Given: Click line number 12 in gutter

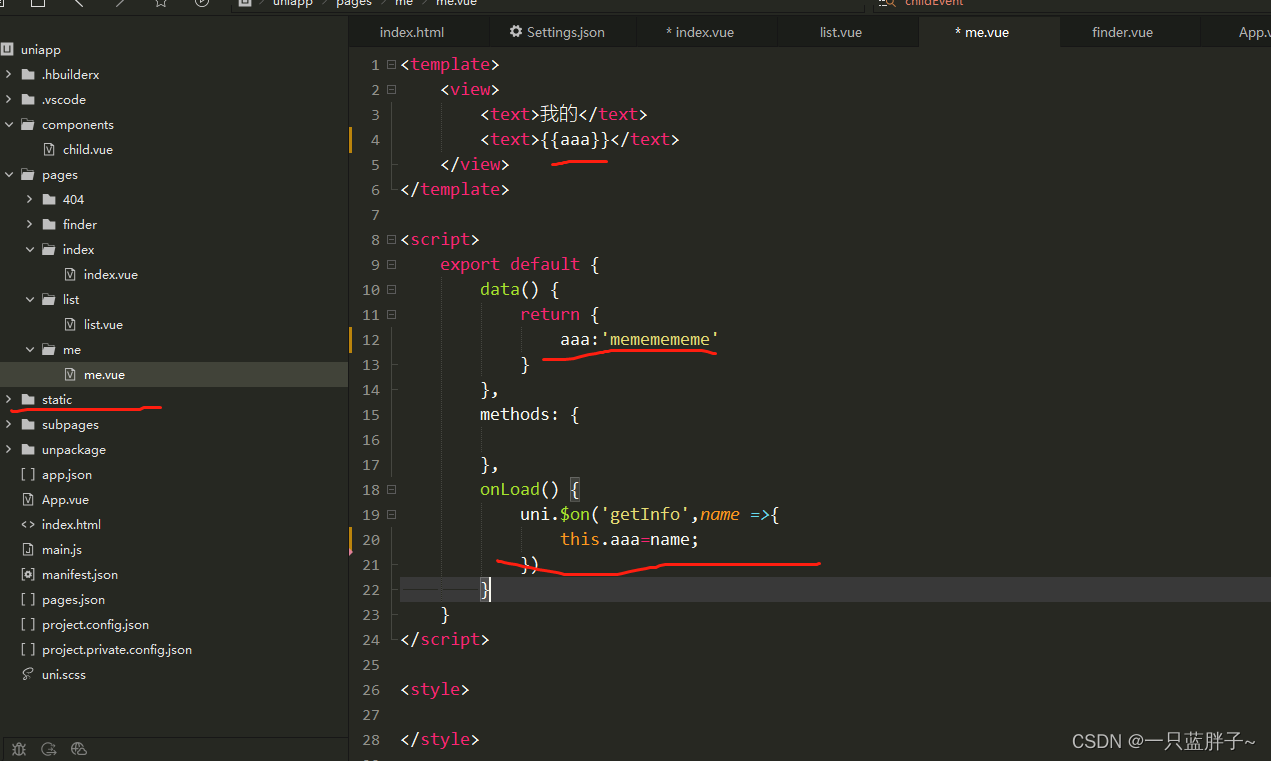Looking at the screenshot, I should pos(371,340).
